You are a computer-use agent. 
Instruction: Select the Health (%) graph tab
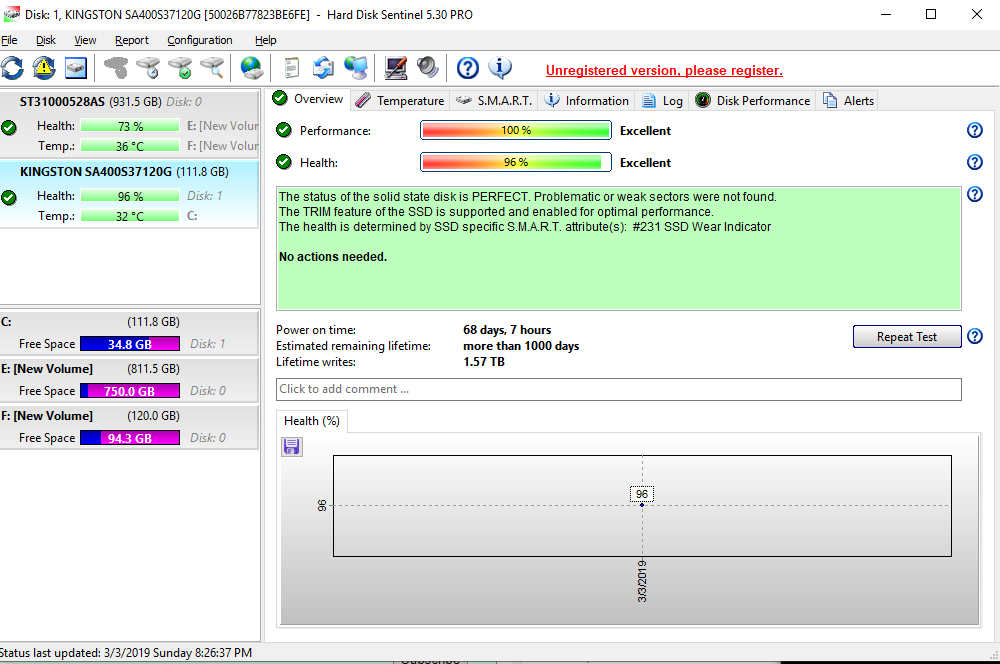(312, 421)
